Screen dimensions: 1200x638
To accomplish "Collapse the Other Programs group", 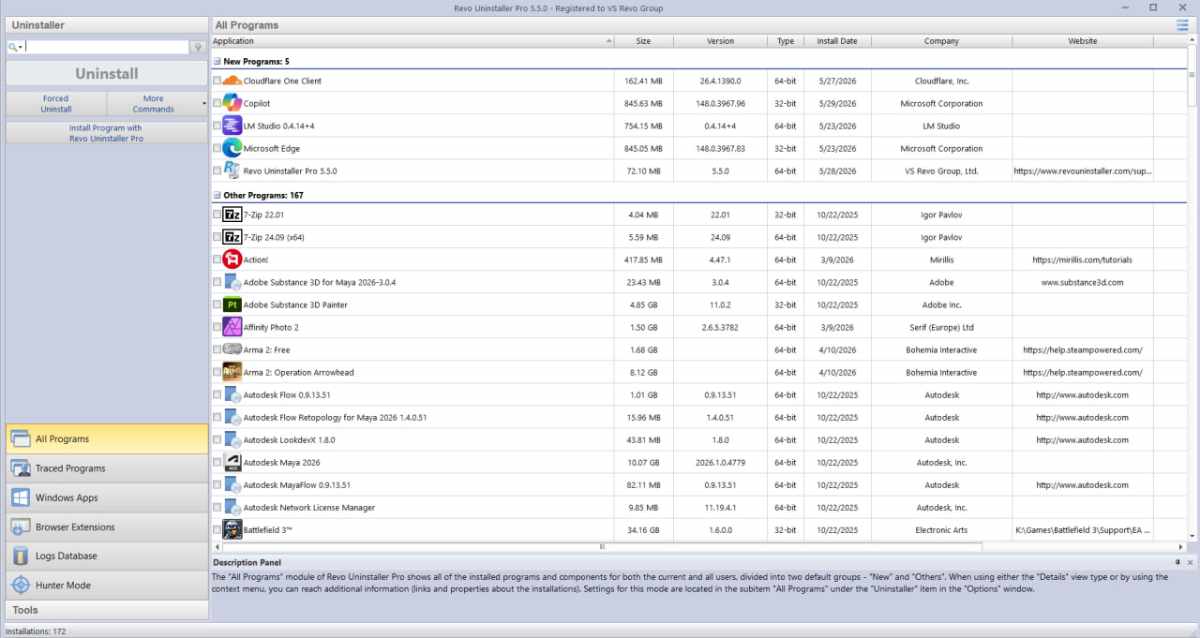I will pos(217,195).
